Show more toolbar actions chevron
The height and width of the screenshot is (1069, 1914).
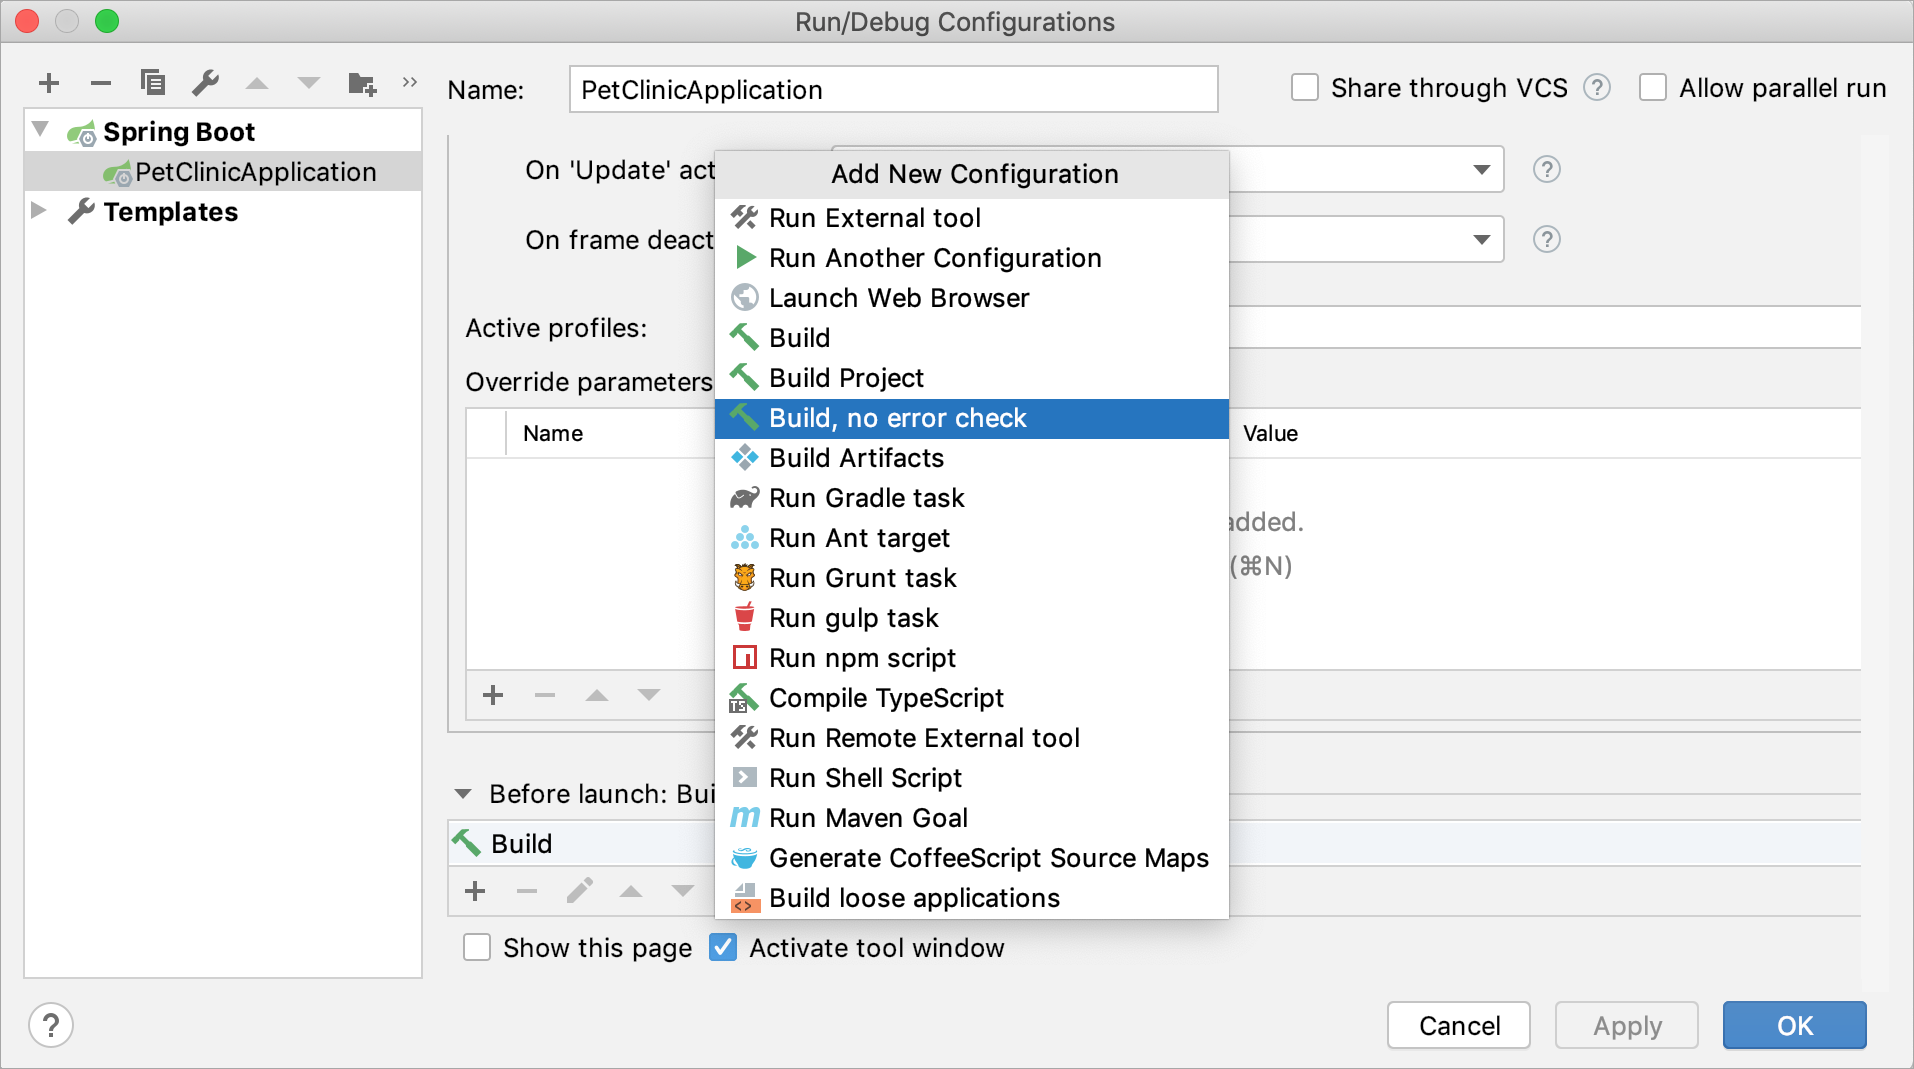(x=409, y=82)
